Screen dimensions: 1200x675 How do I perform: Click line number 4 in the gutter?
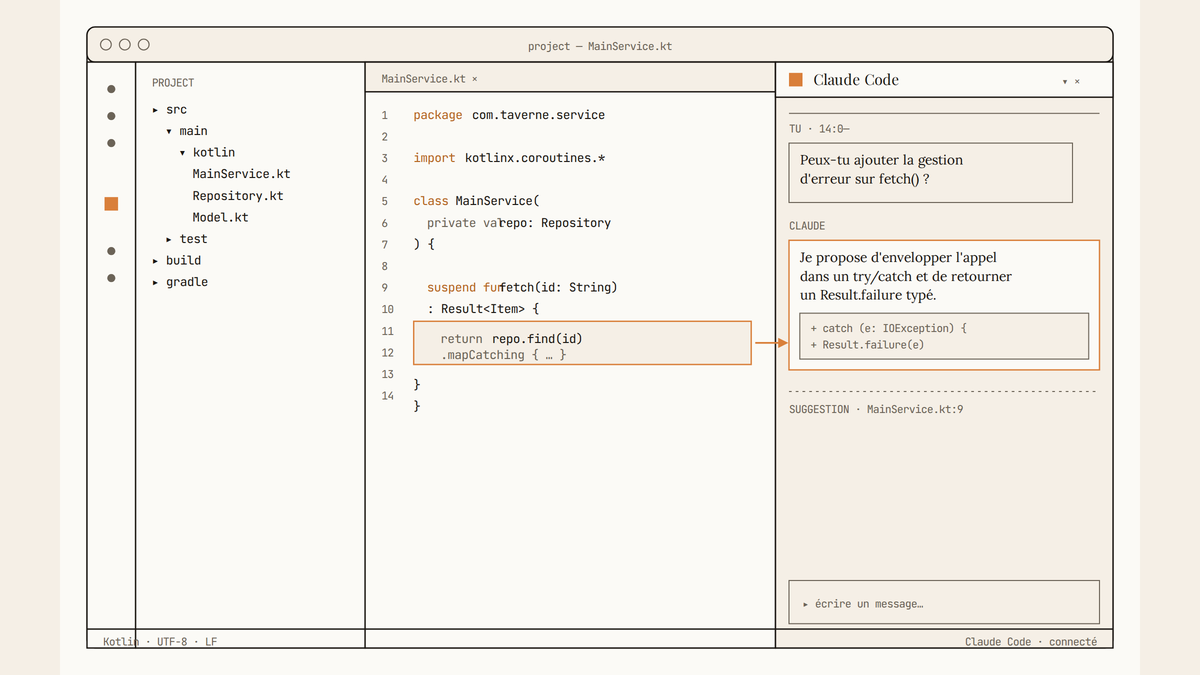385,180
